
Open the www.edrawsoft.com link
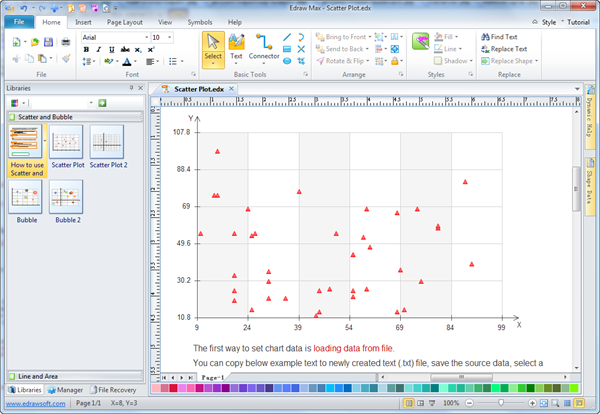pos(33,403)
